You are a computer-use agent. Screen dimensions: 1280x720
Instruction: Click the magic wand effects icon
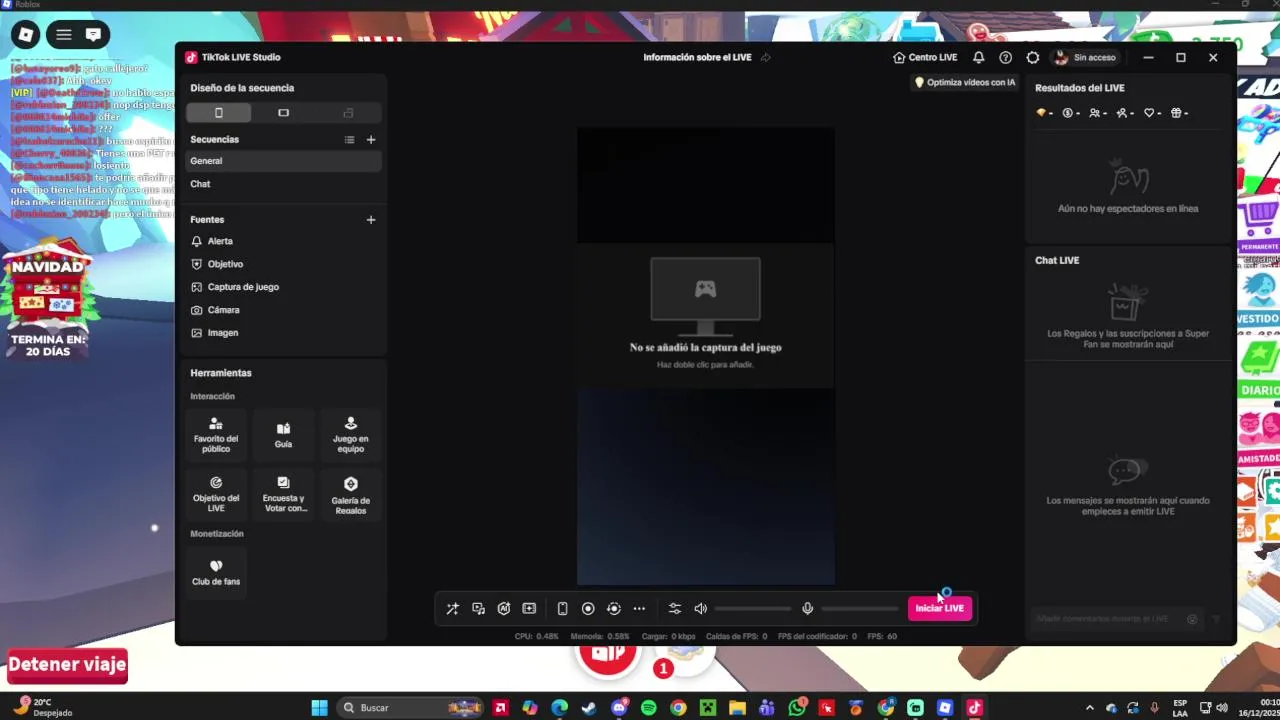coord(452,609)
